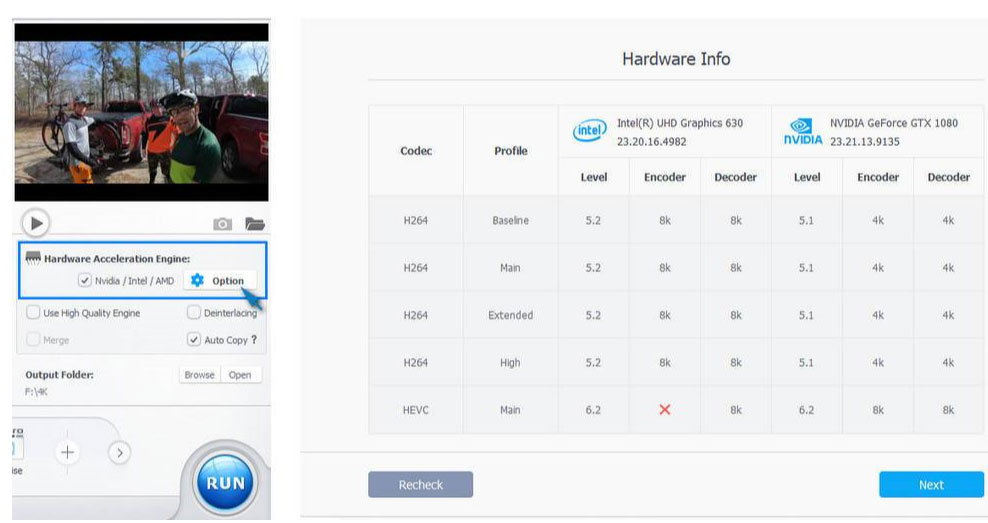This screenshot has width=988, height=523.
Task: Click the plus icon to add a profile
Action: (x=67, y=452)
